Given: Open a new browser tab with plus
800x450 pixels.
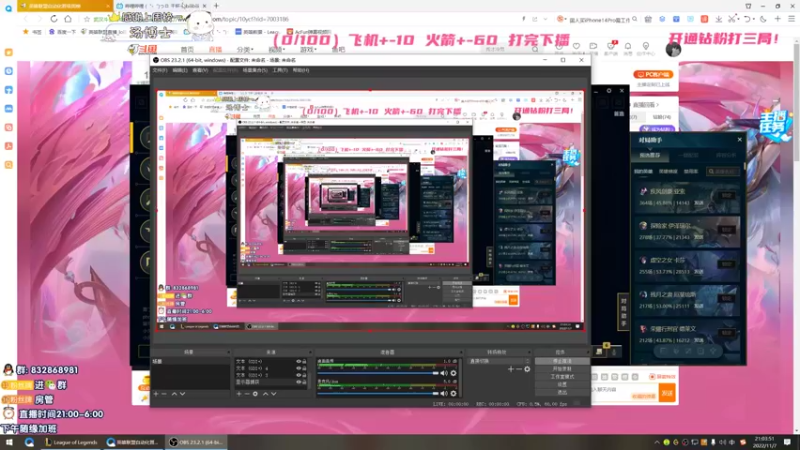Looking at the screenshot, I should (216, 6).
